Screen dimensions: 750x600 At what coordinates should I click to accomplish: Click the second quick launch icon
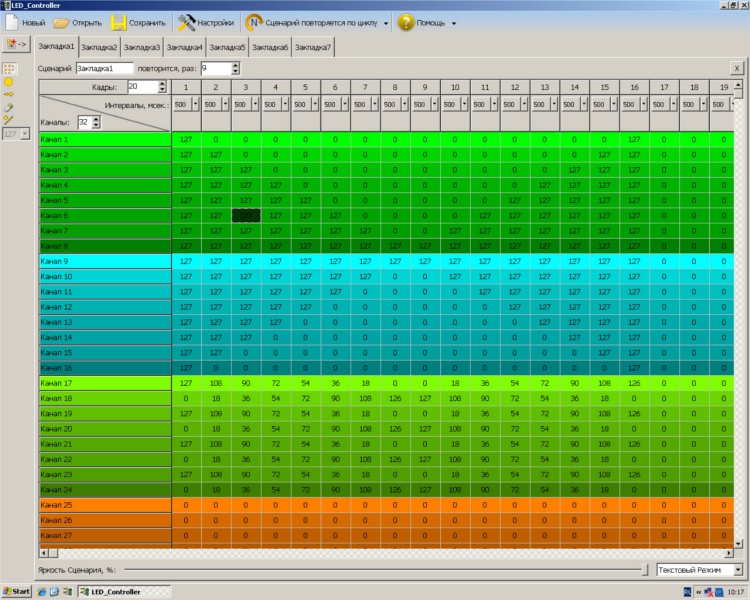54,592
